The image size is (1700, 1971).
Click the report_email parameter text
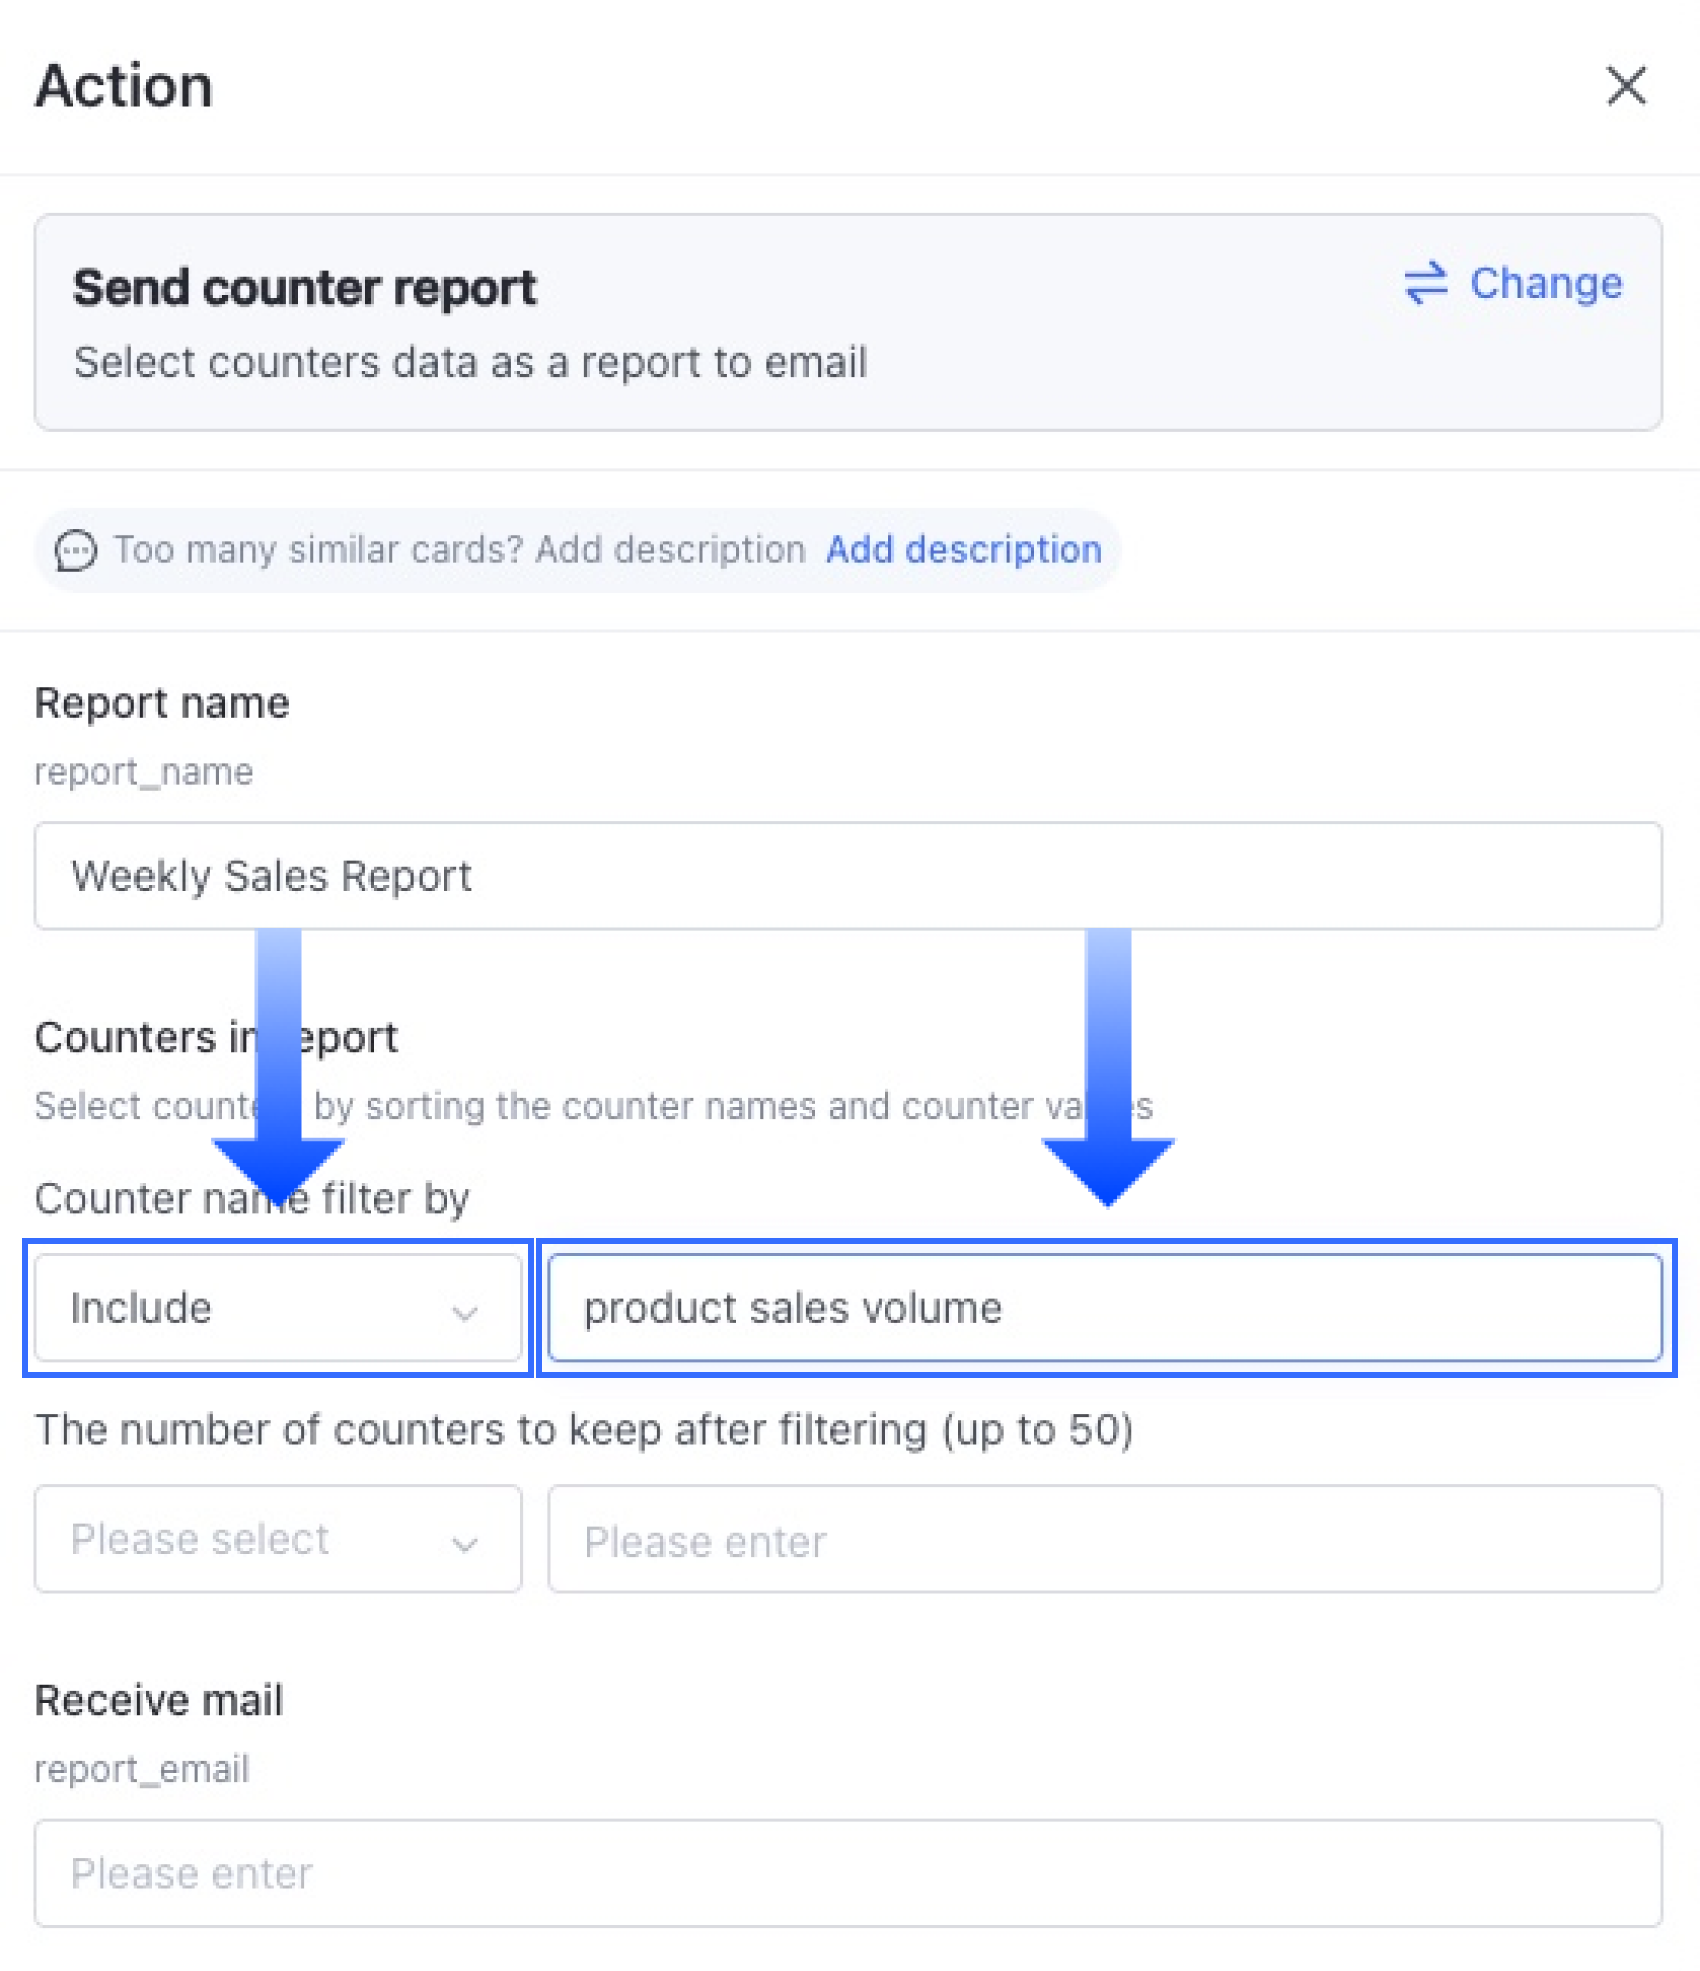141,1769
